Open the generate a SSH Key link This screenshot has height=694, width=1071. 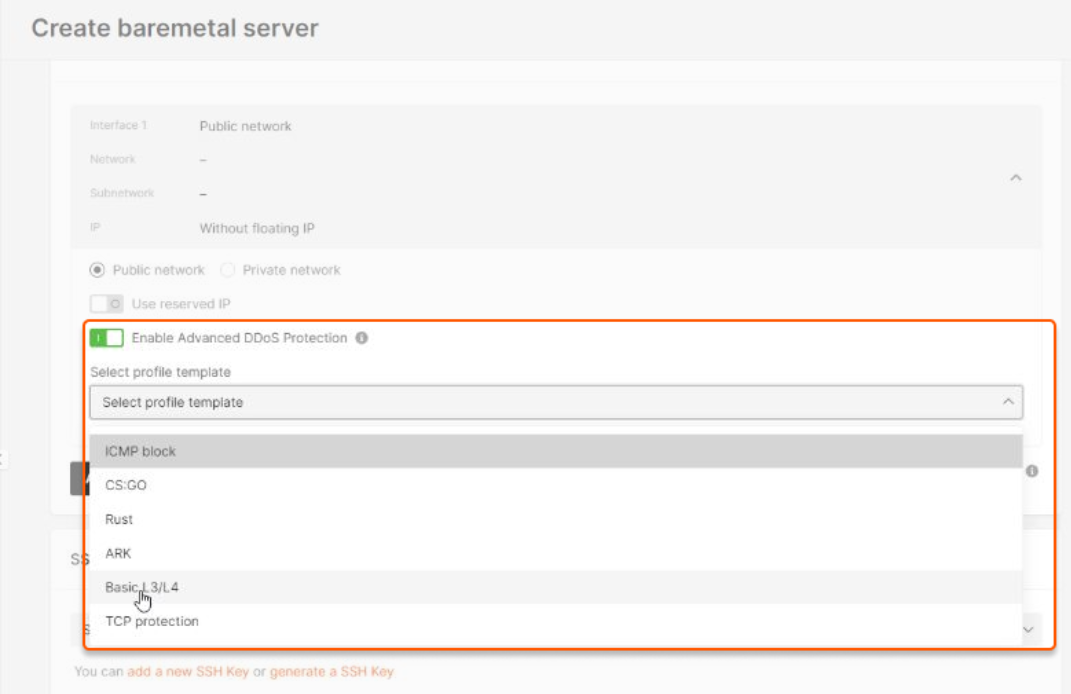pos(332,671)
